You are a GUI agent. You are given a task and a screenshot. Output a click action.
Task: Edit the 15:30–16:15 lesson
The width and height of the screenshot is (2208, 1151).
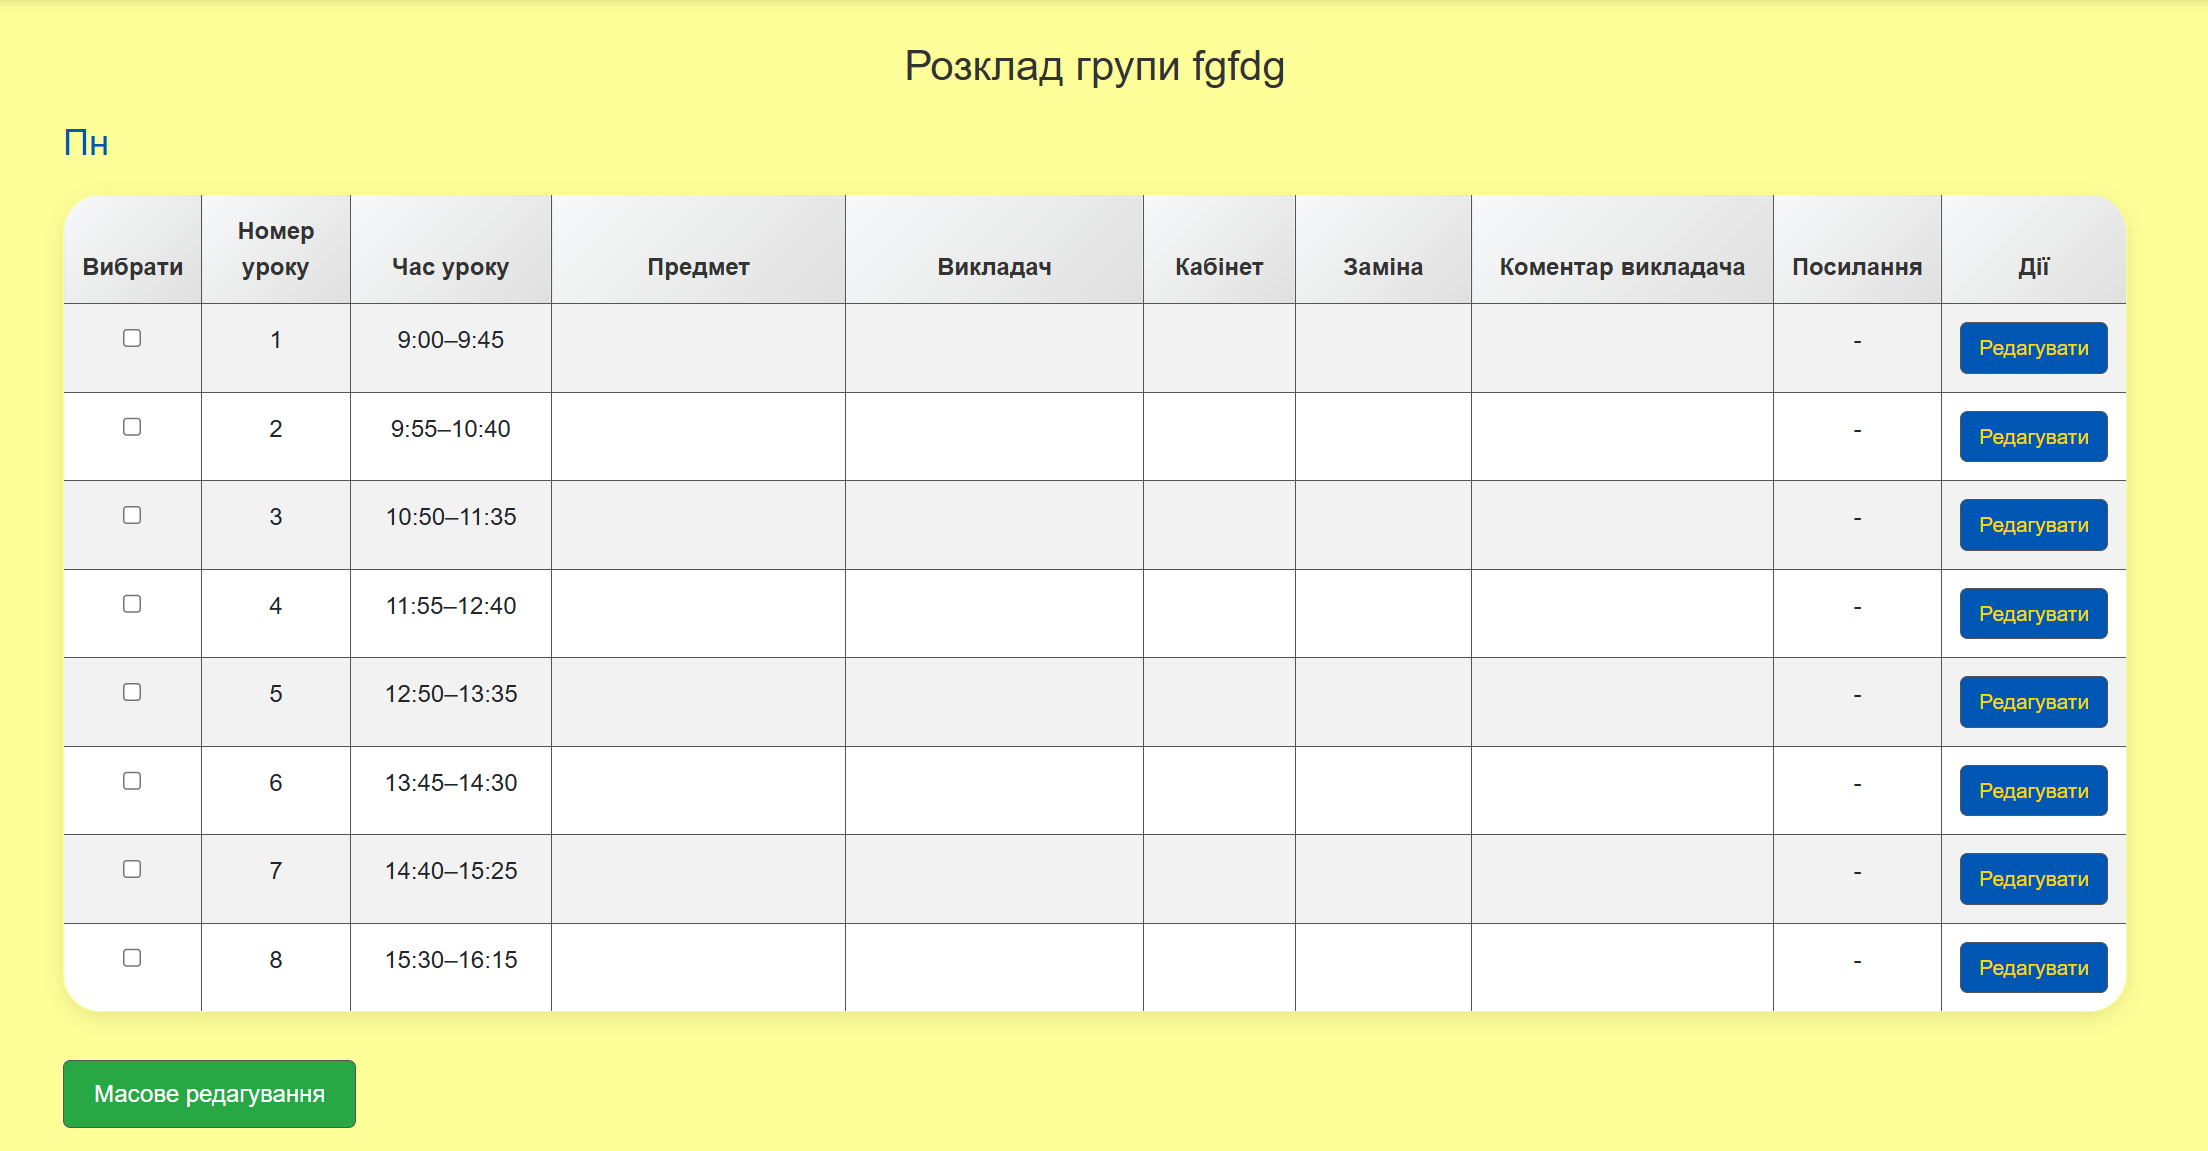coord(2033,968)
